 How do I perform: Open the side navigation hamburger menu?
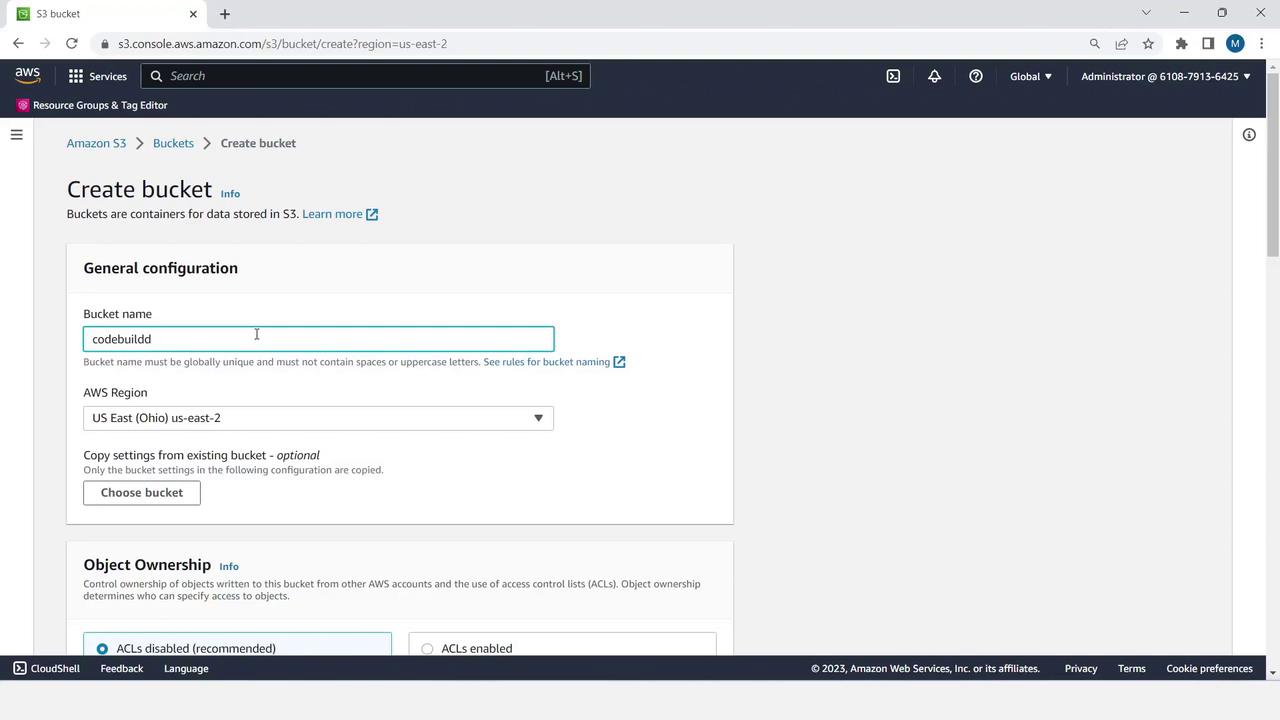[x=17, y=135]
